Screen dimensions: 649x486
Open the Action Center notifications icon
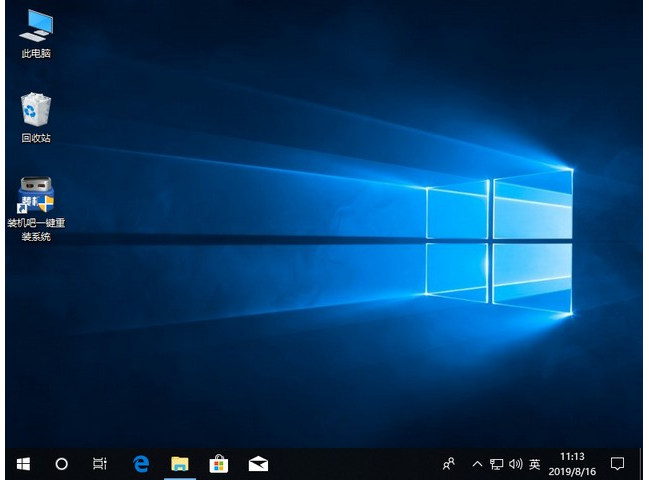click(617, 464)
